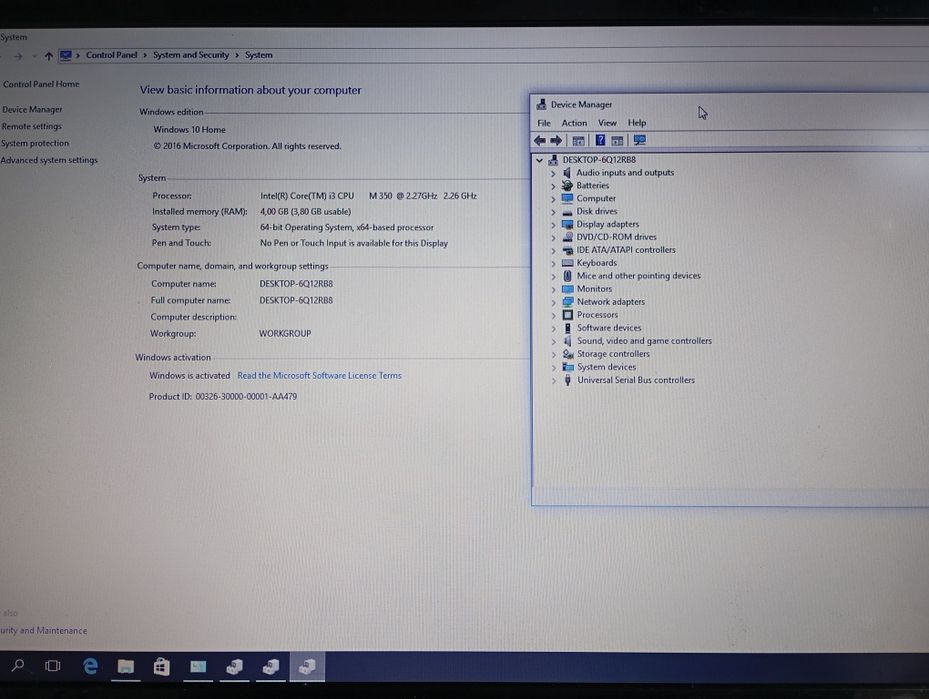Select Sound, video and game controllers label
This screenshot has height=699, width=929.
coord(645,341)
